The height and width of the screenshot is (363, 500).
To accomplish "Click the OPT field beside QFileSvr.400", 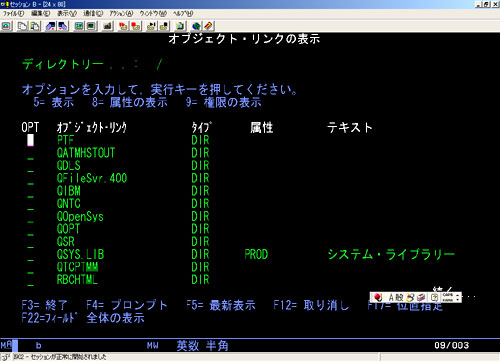I will point(30,179).
